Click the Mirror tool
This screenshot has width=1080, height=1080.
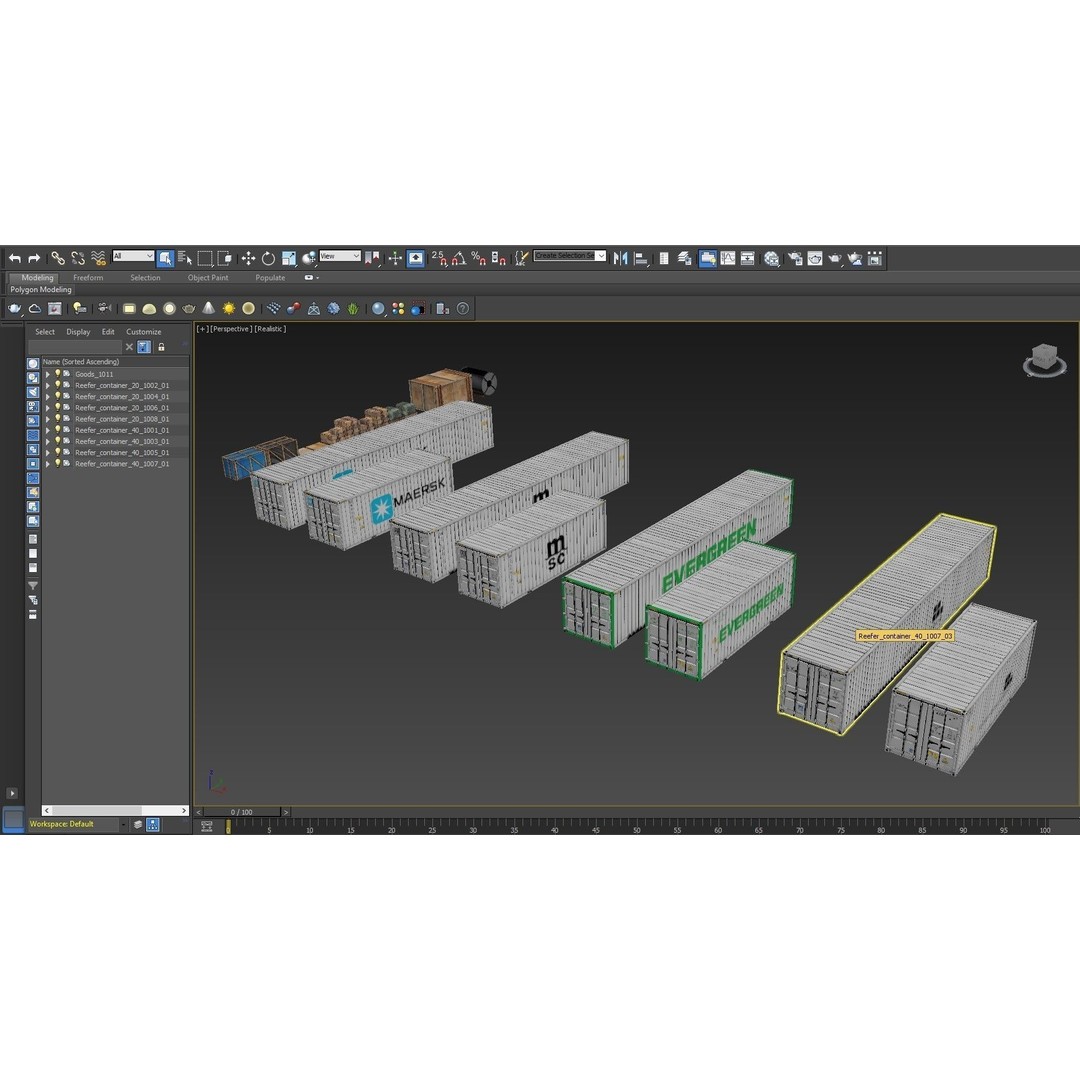point(621,258)
